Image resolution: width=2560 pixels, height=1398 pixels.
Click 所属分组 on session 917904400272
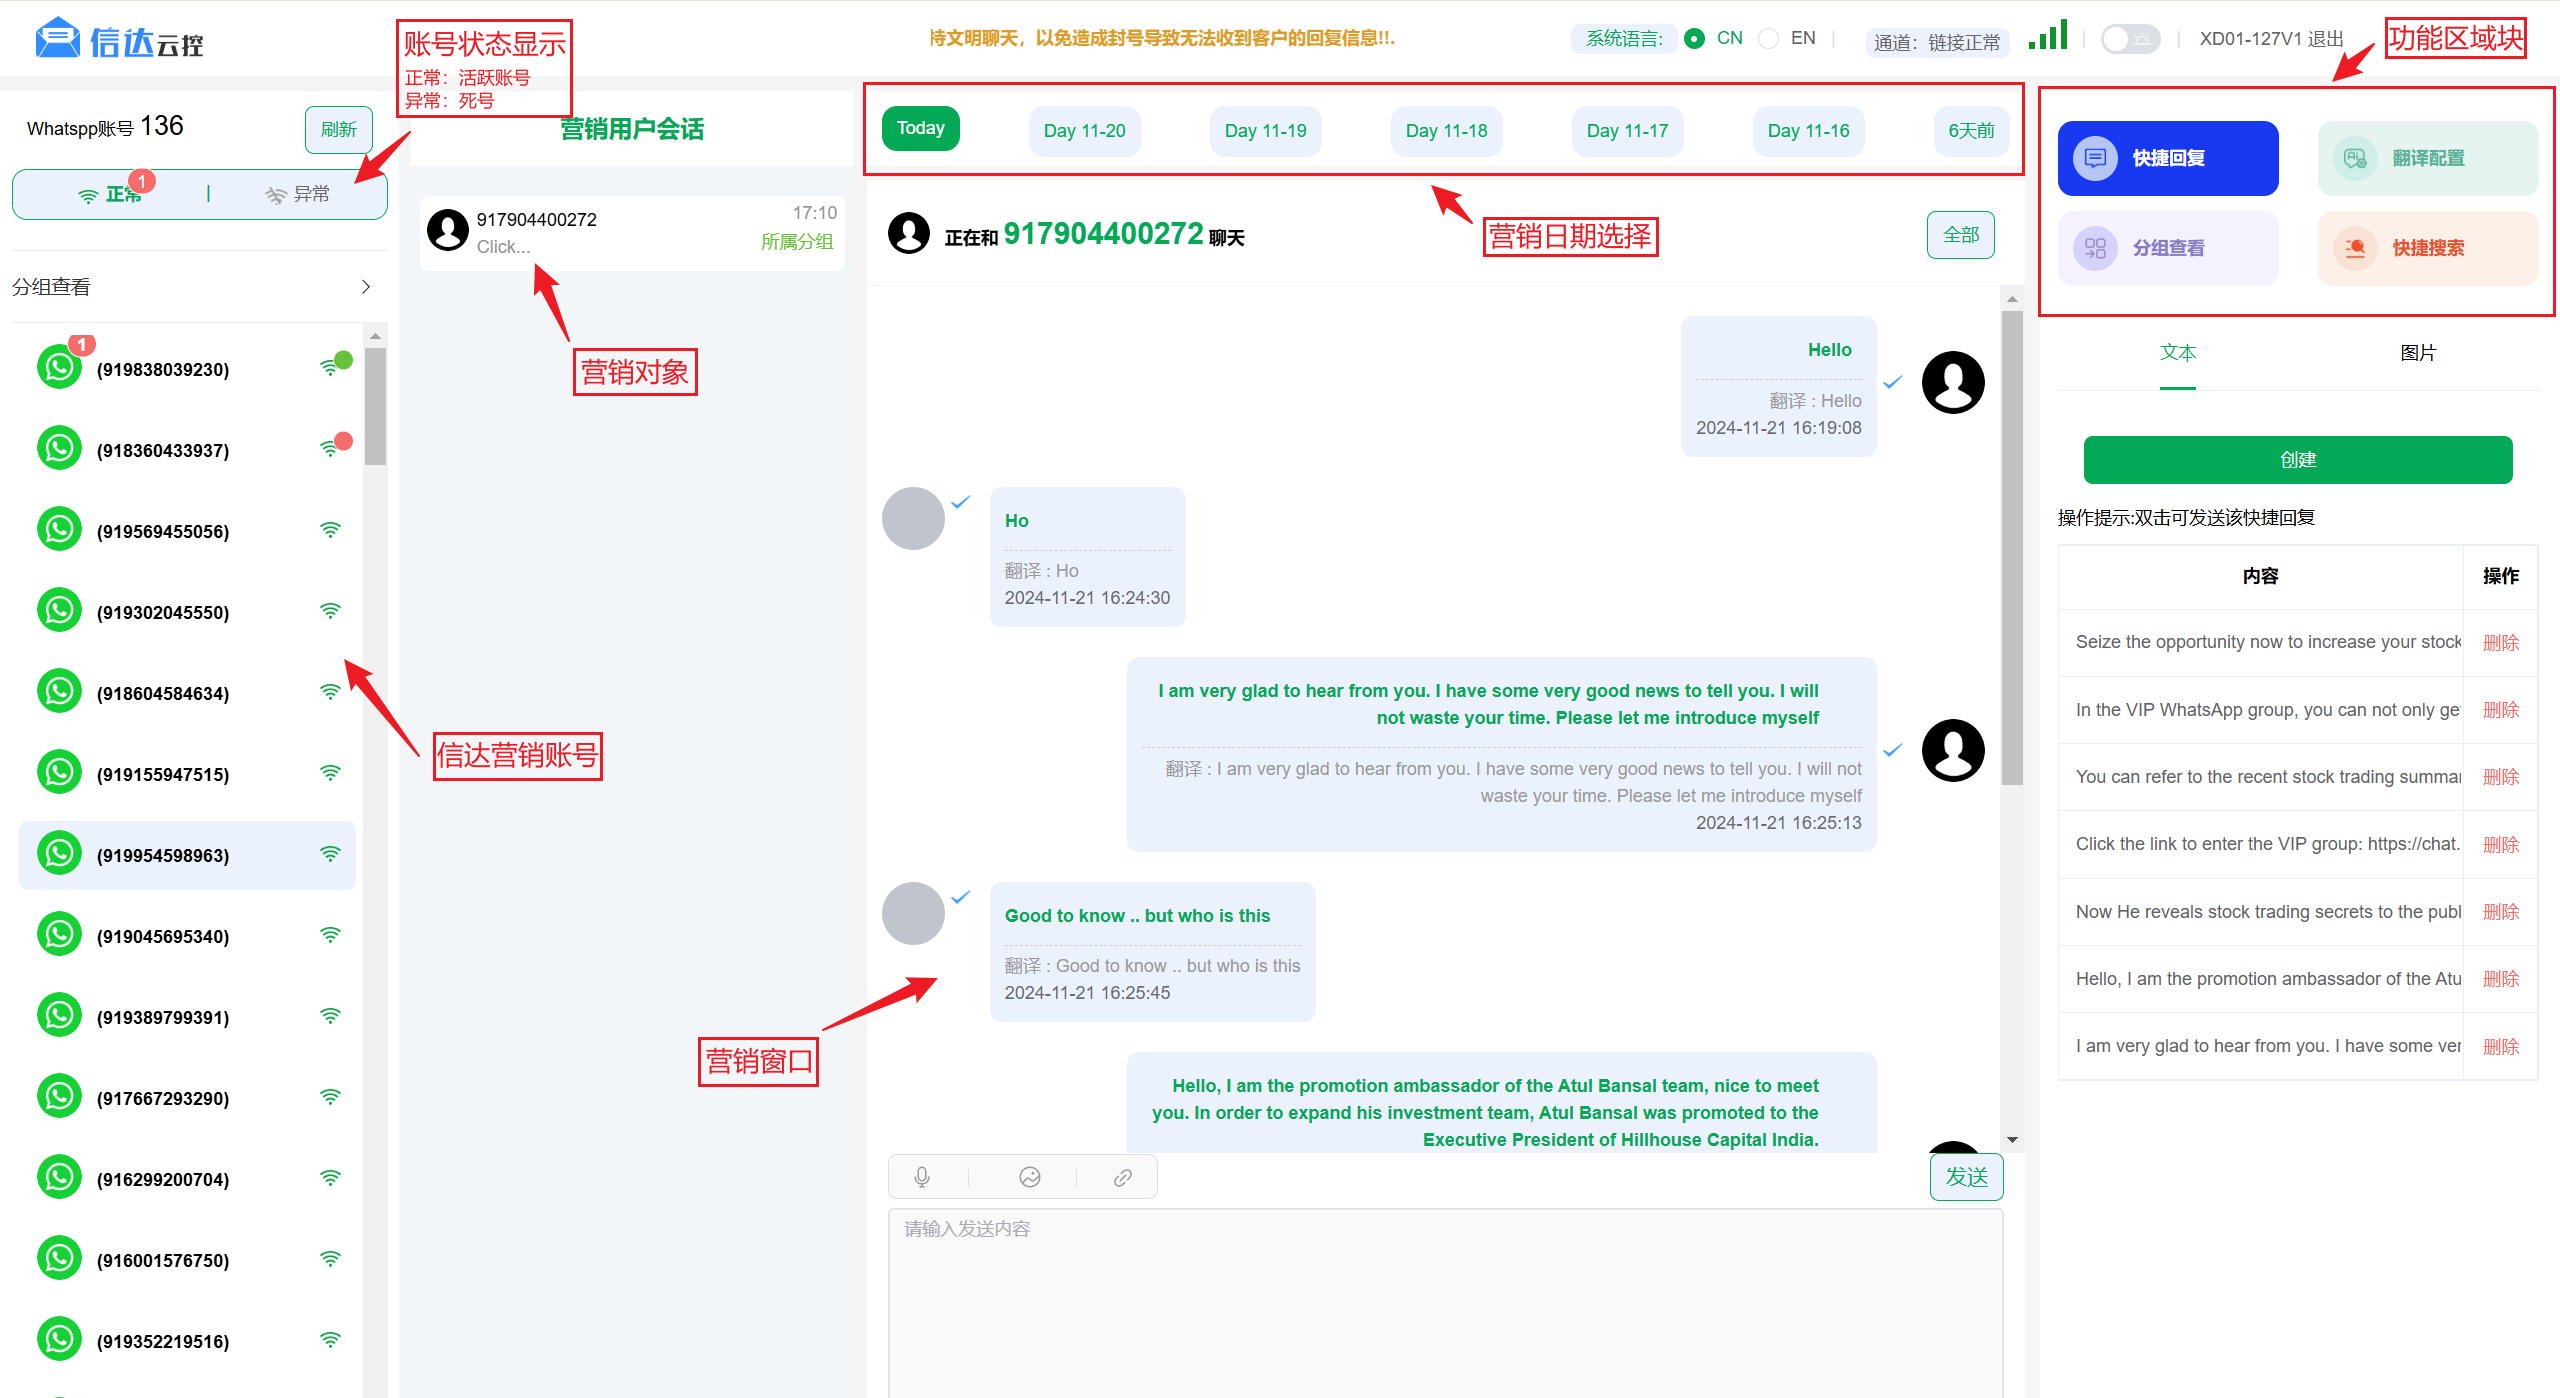point(796,241)
